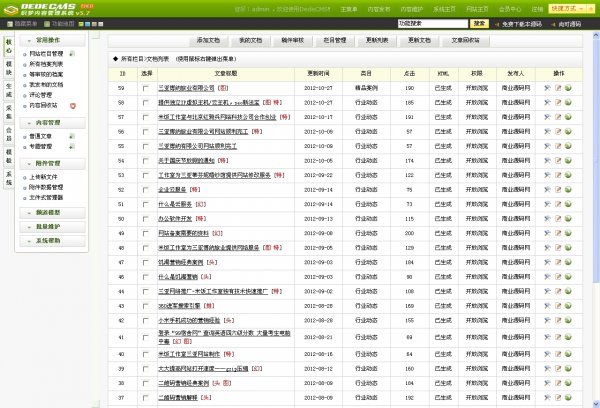This screenshot has height=408, width=600.
Task: Click small add icon beside 普通文章
Action: 72,136
